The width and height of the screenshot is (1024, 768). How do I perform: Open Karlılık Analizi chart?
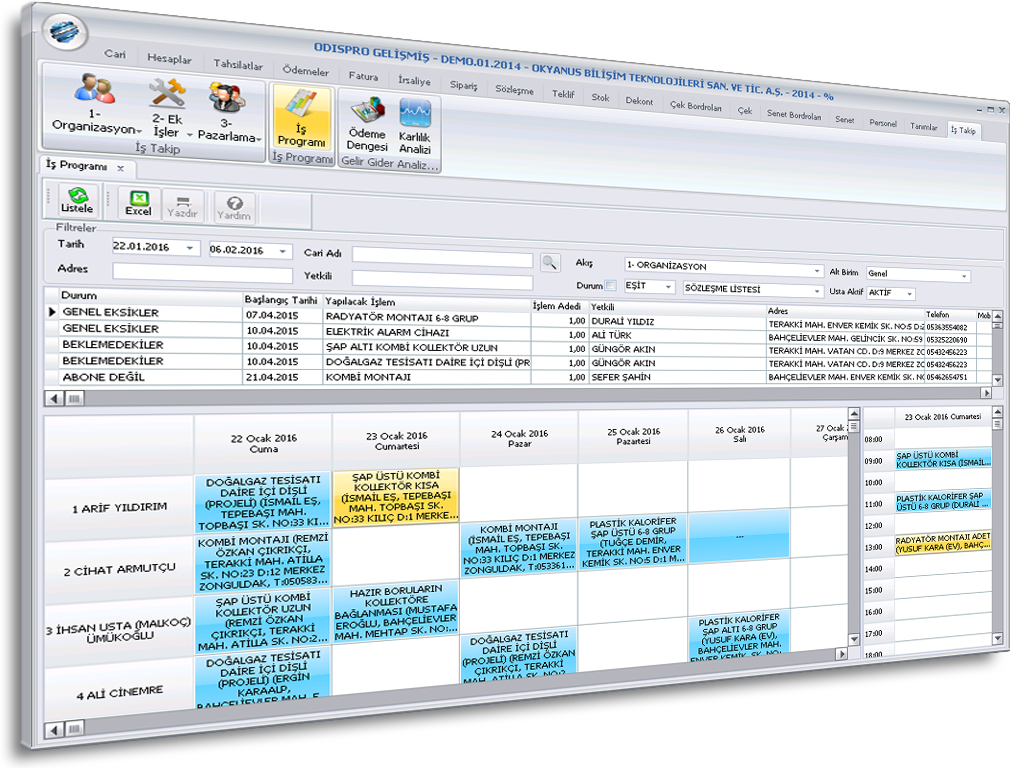415,128
